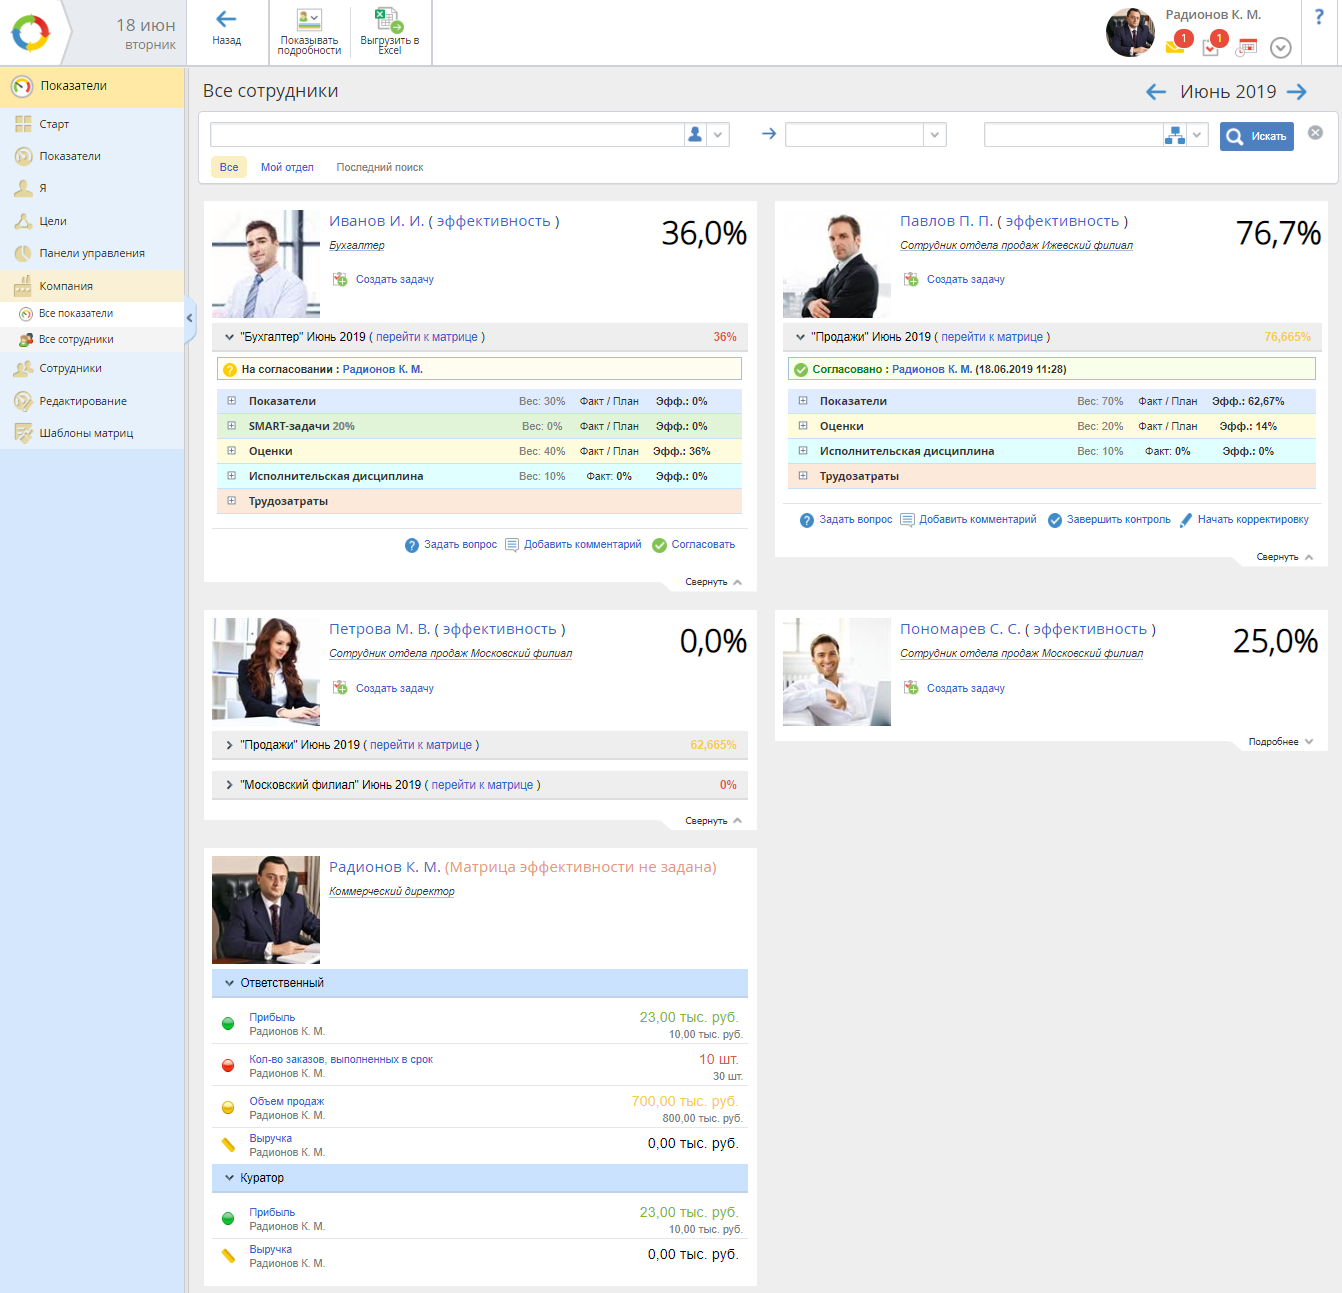The height and width of the screenshot is (1293, 1342).
Task: Click the organization structure picker icon
Action: point(1174,135)
